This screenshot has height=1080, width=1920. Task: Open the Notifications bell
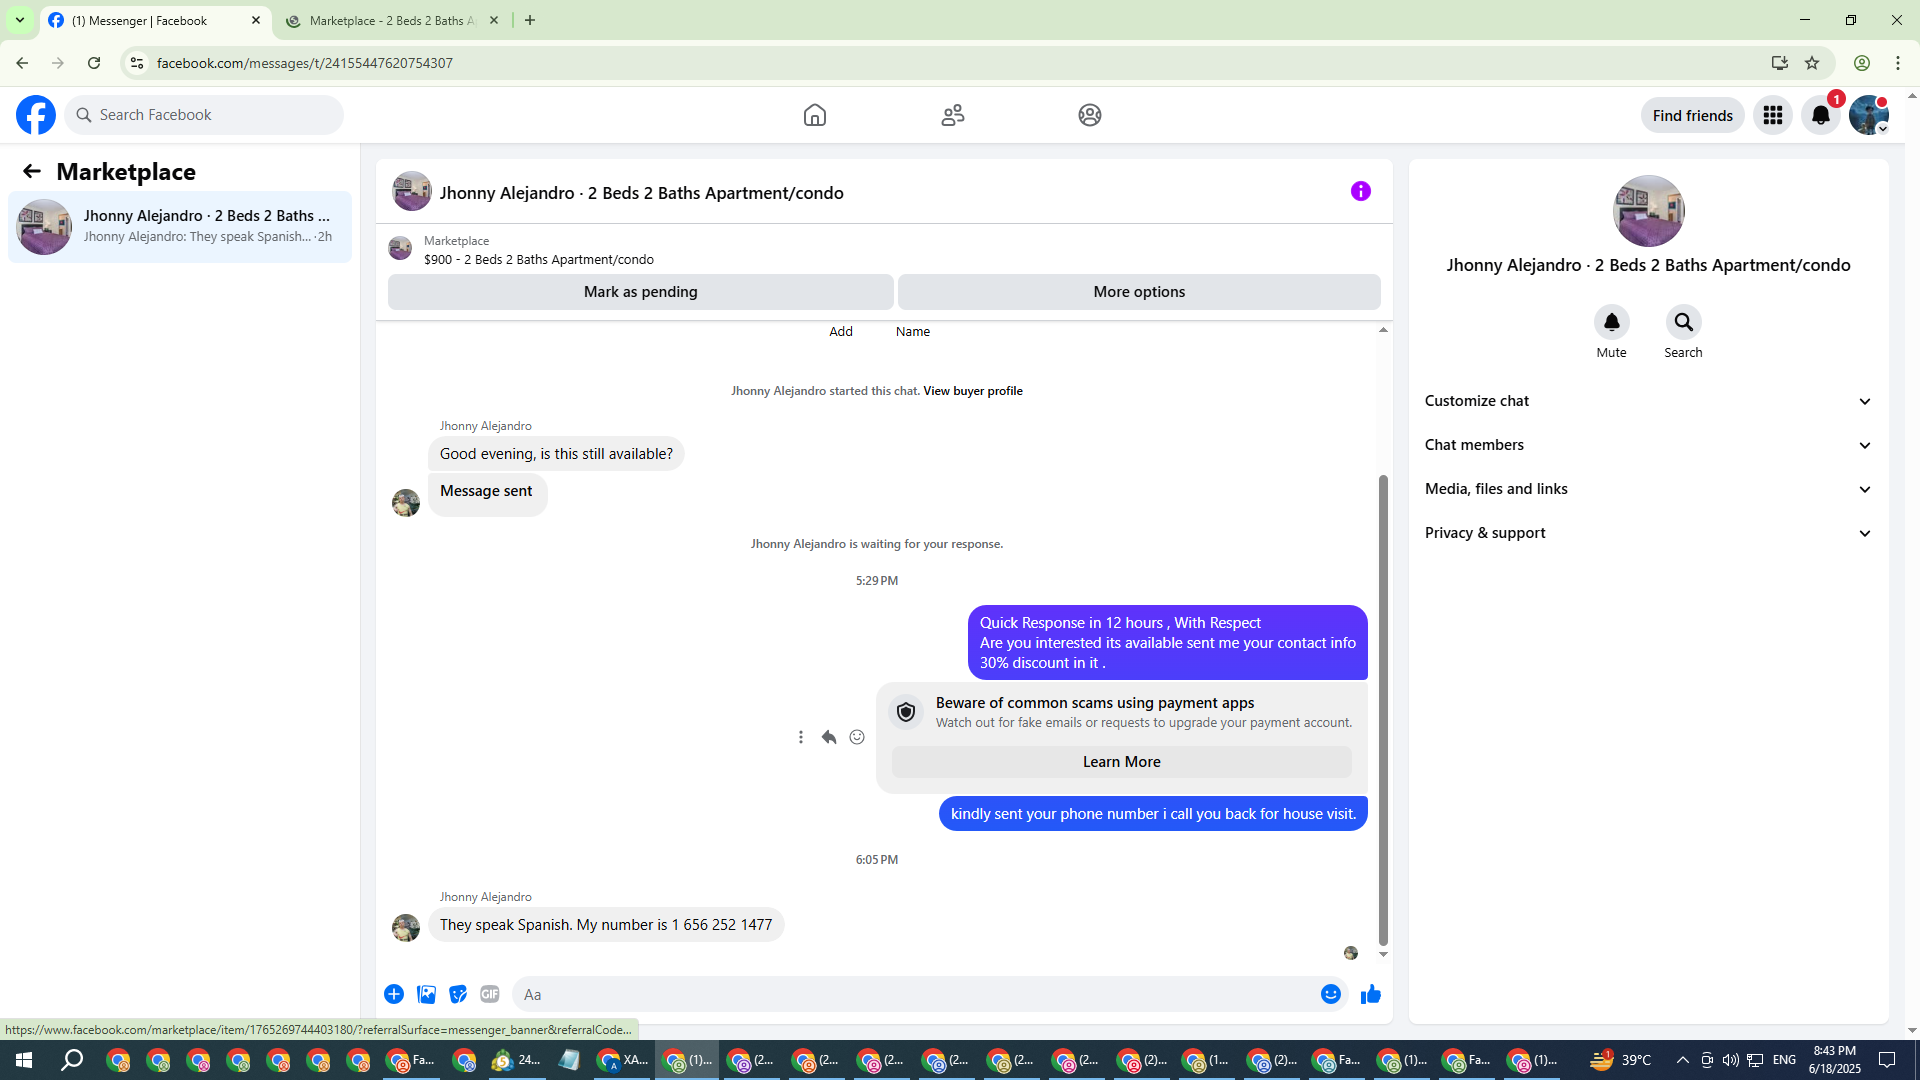(1821, 115)
